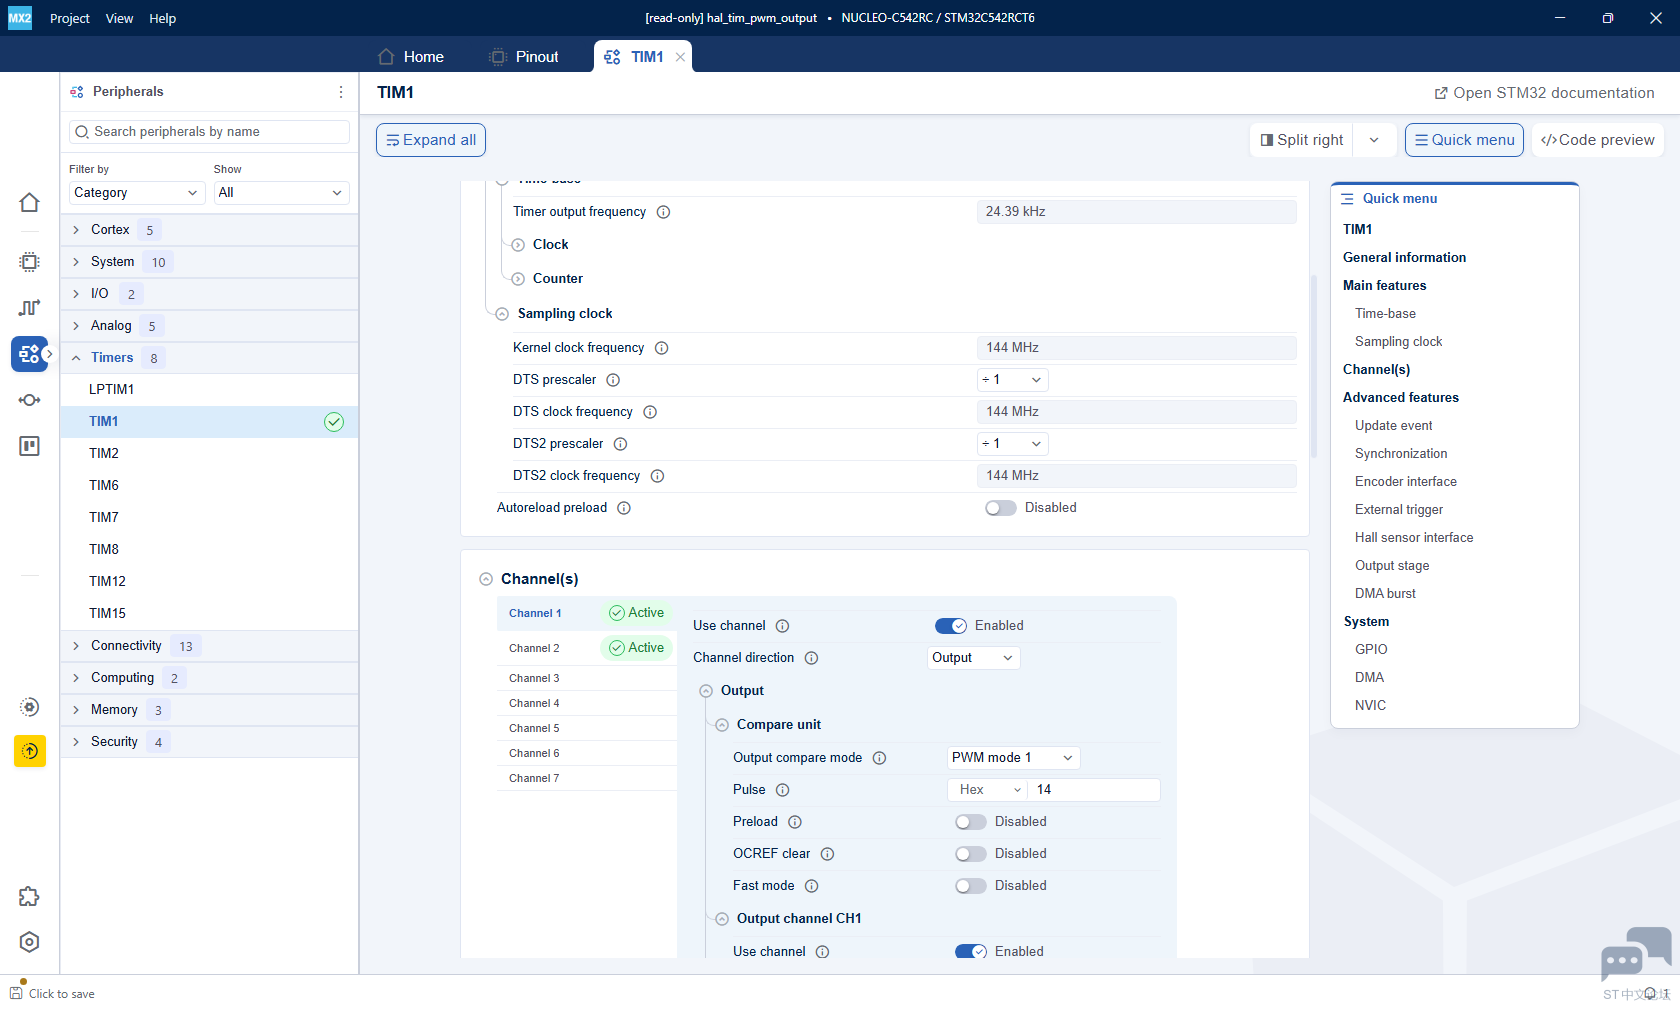The height and width of the screenshot is (1010, 1680).
Task: Open the Show All dropdown
Action: point(281,193)
